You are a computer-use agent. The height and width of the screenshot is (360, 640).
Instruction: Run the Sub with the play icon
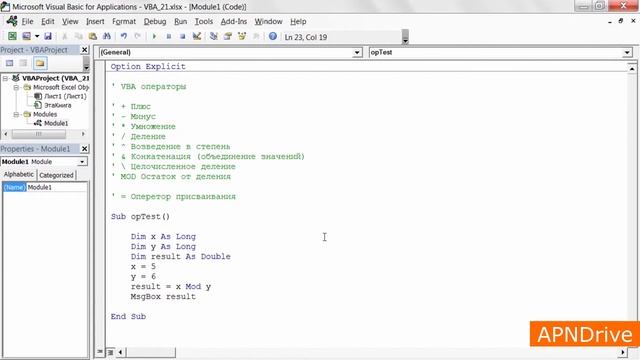(154, 36)
